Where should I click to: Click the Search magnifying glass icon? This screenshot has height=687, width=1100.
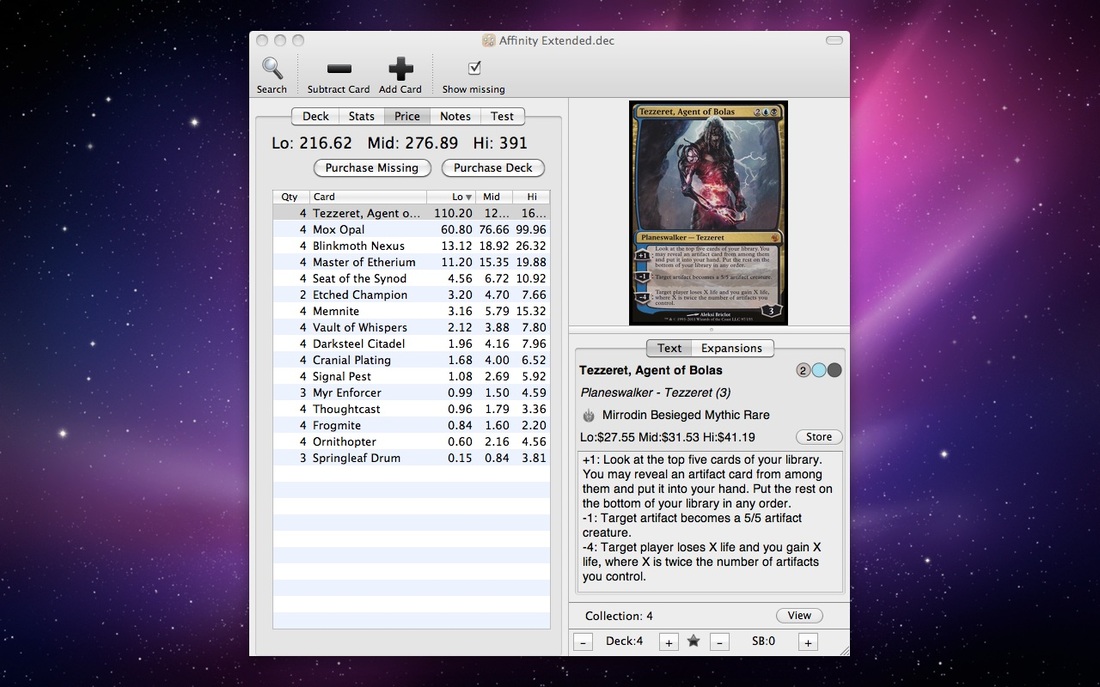271,69
